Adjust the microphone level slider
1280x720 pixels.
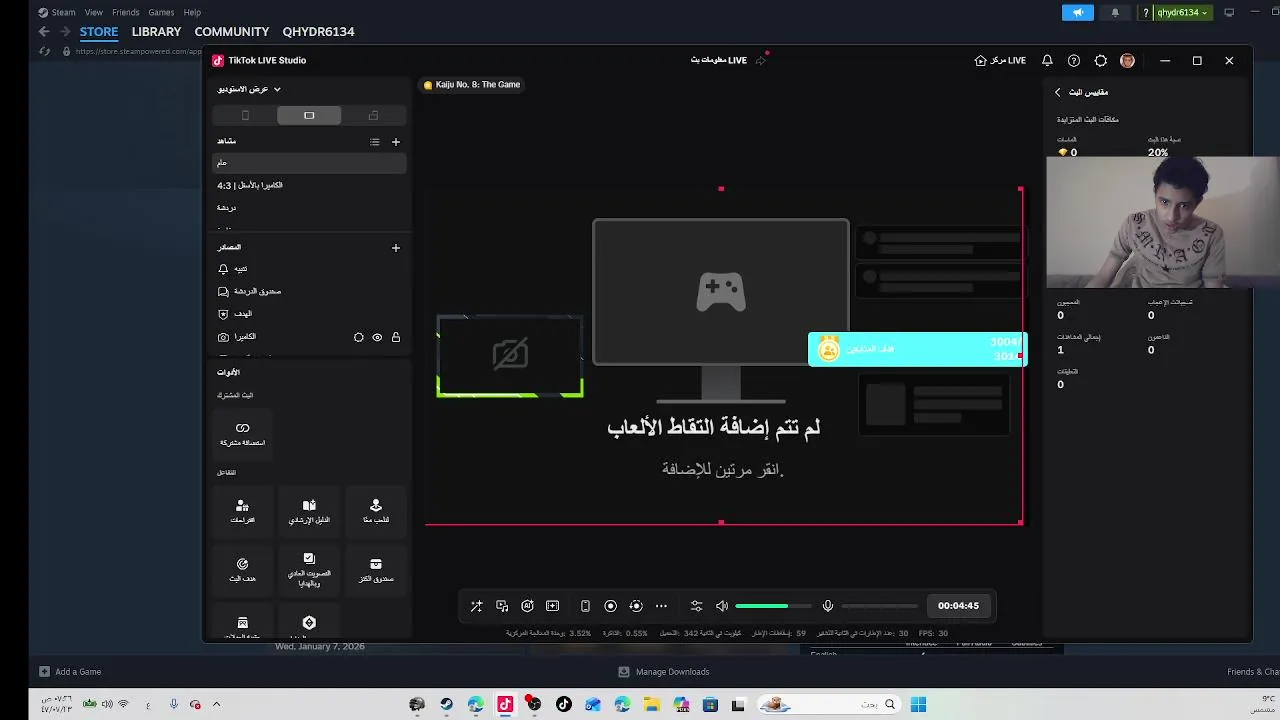coord(879,606)
